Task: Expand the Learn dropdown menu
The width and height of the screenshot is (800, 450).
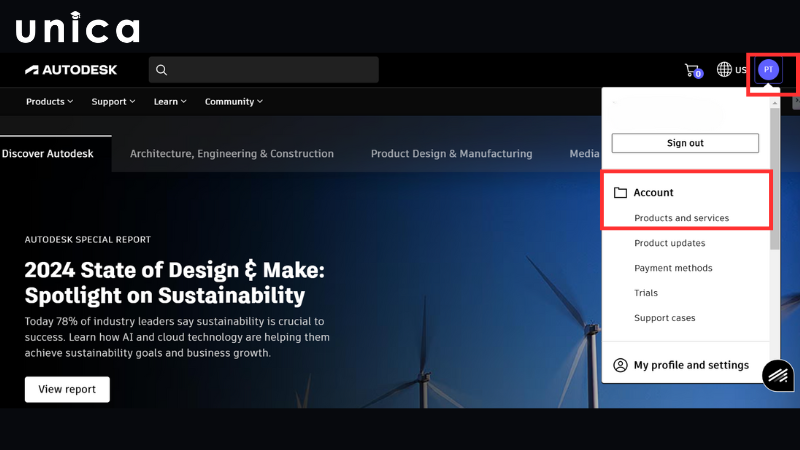Action: point(170,102)
